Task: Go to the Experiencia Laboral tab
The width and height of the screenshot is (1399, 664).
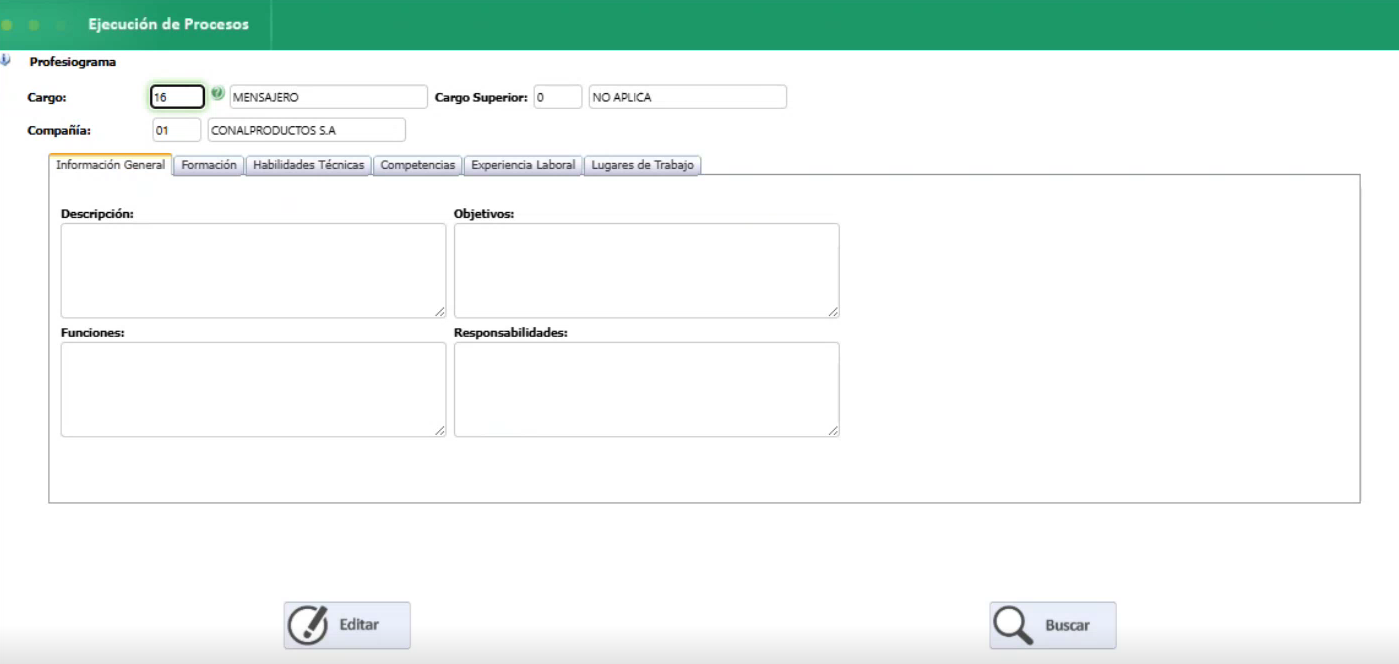Action: tap(523, 165)
